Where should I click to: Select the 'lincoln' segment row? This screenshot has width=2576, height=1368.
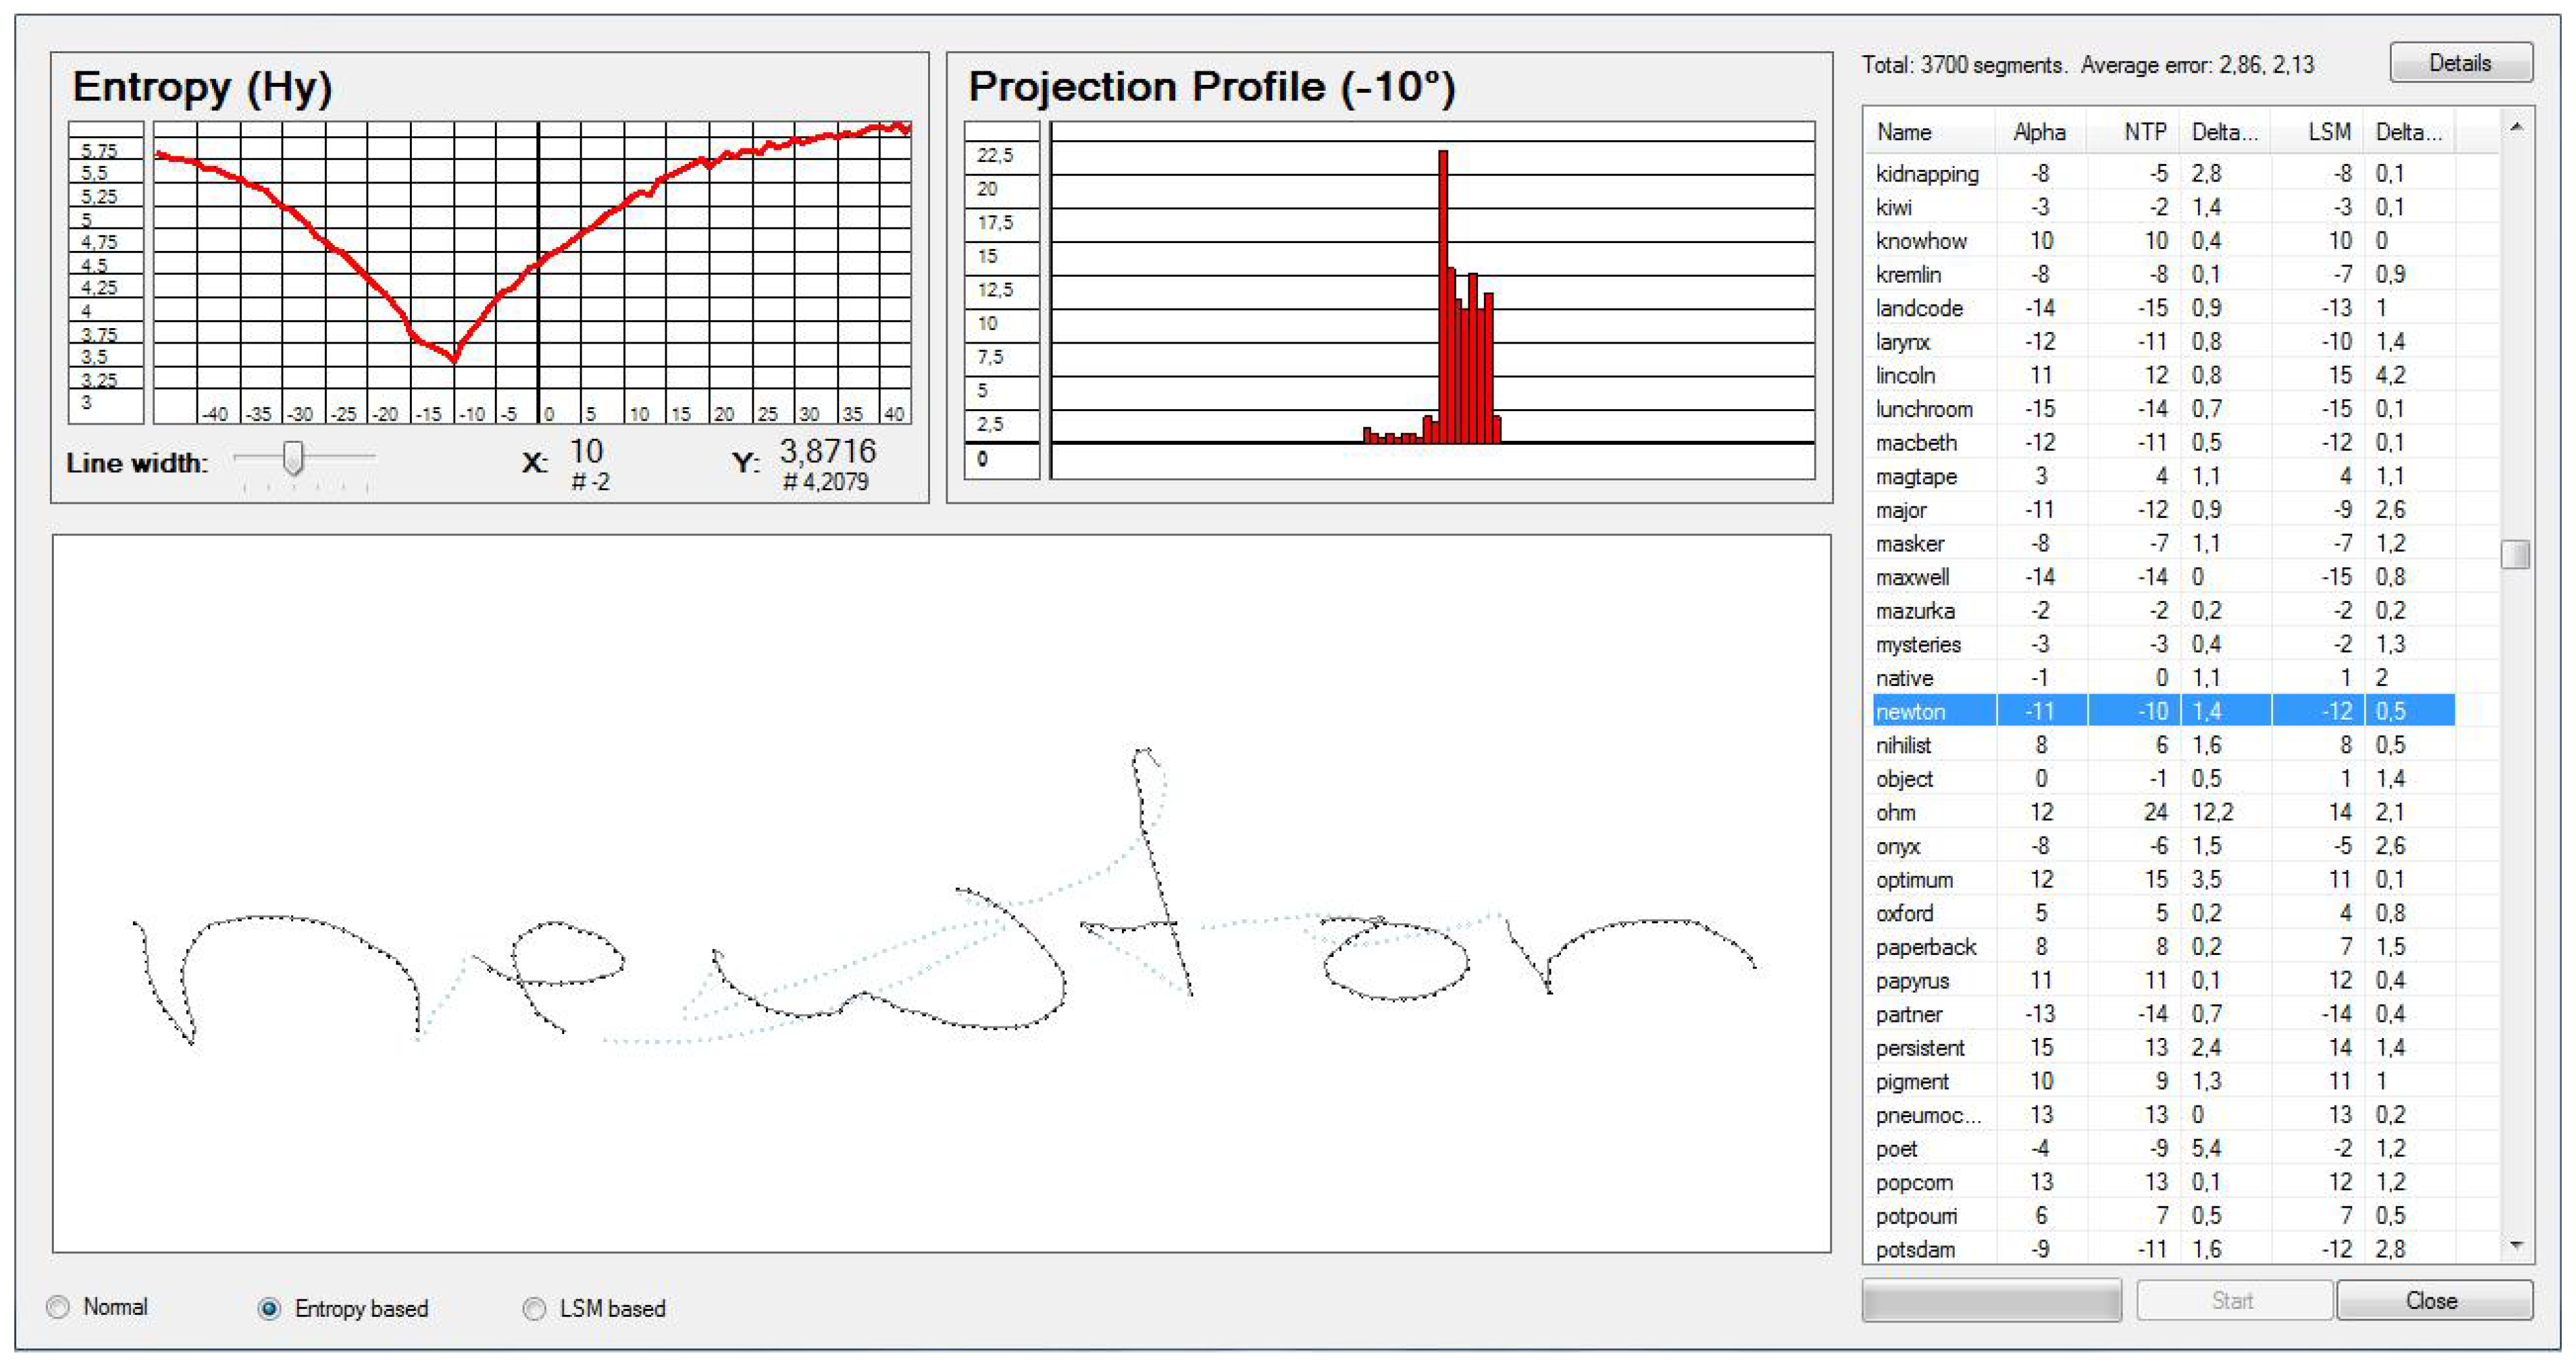(x=1905, y=375)
